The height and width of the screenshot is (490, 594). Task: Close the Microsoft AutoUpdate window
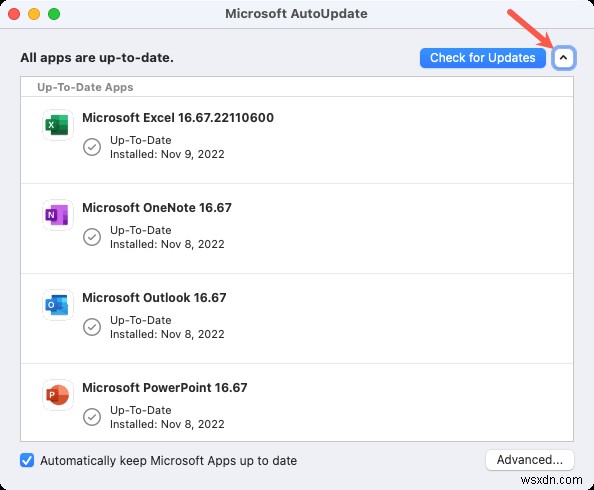(14, 14)
